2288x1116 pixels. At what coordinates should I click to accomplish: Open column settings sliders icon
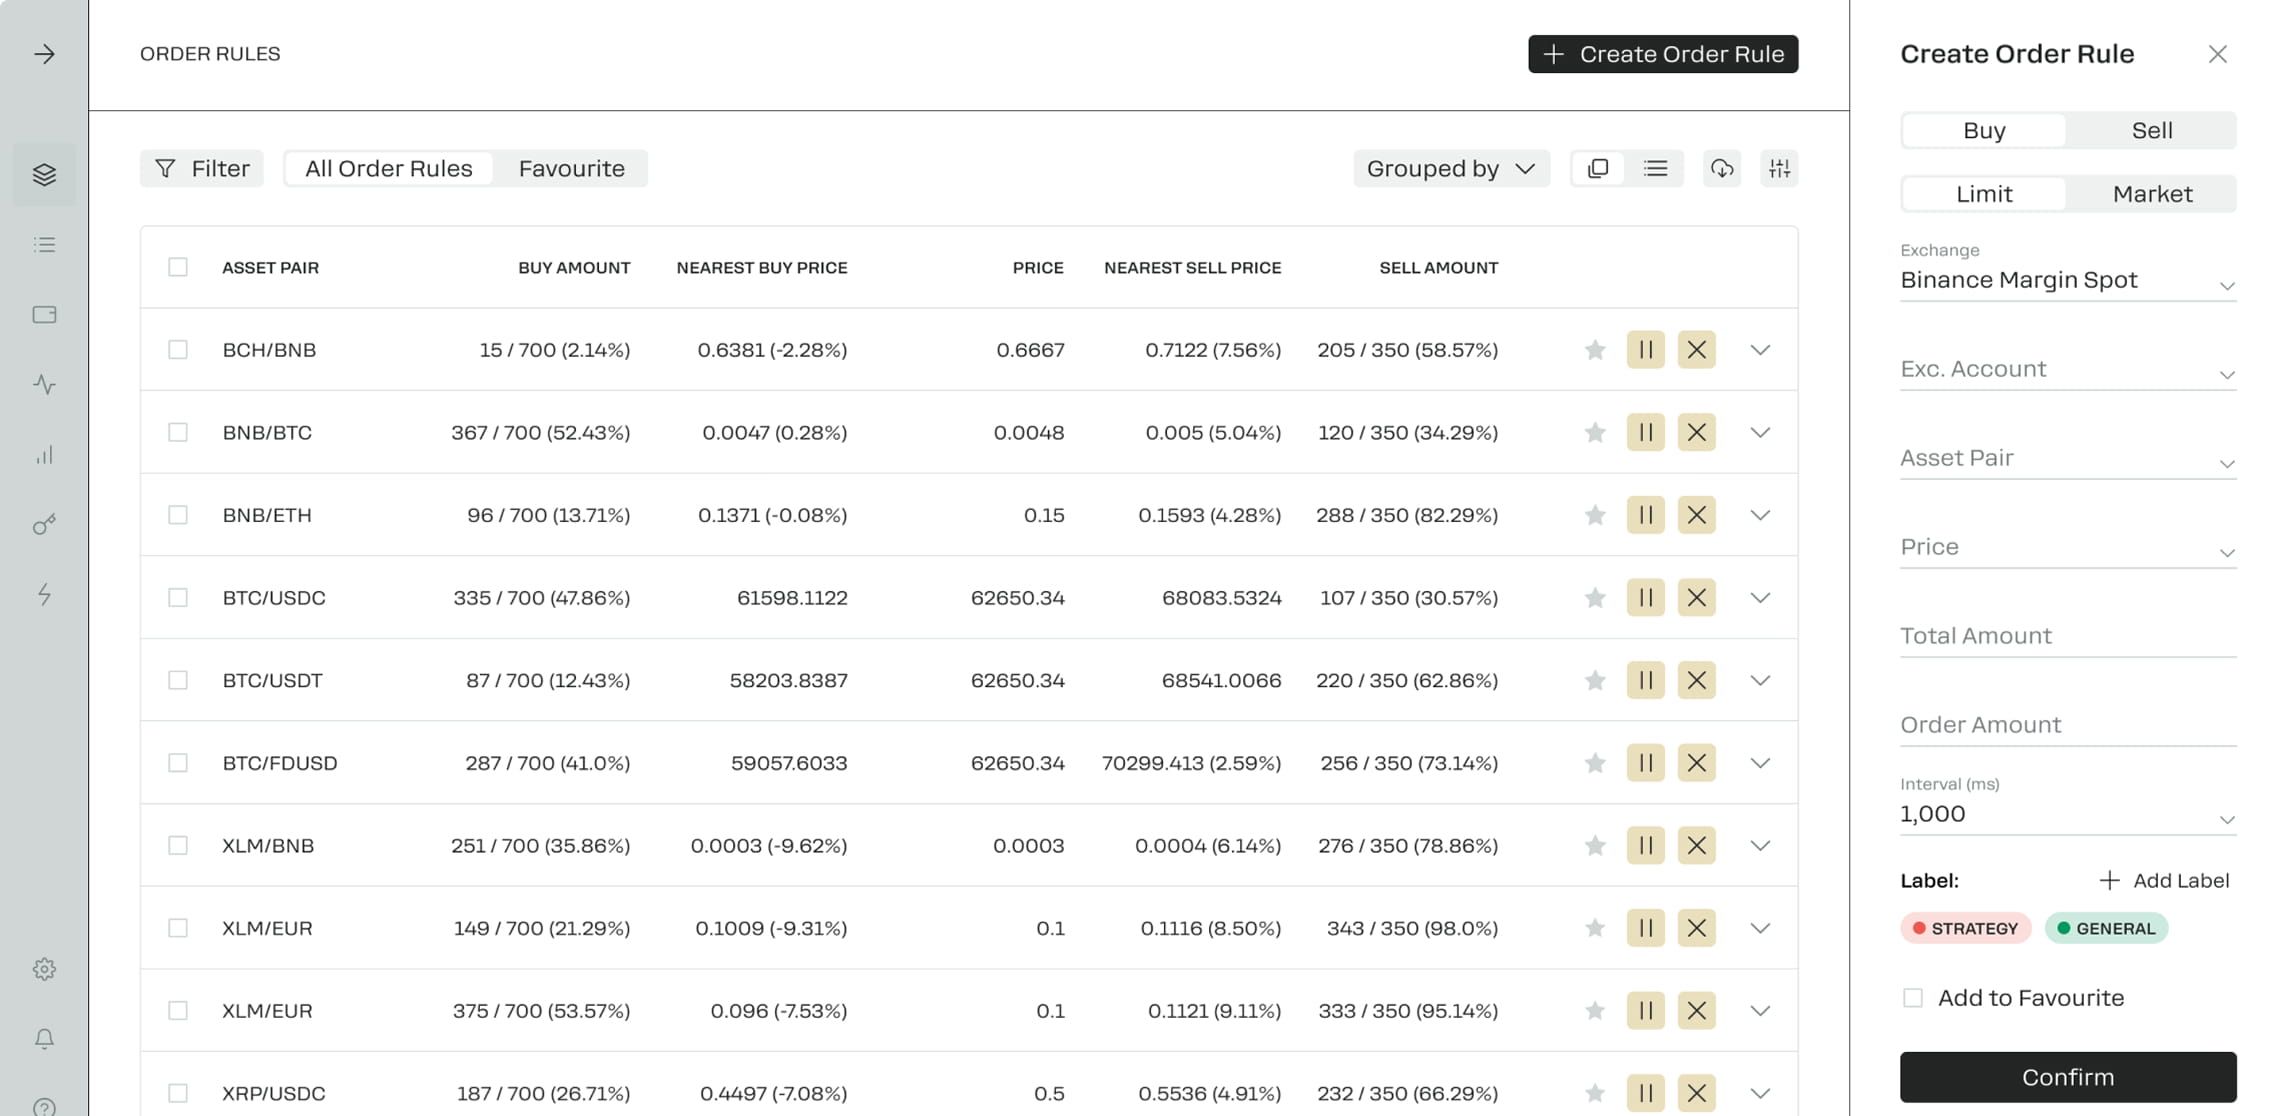click(x=1779, y=169)
